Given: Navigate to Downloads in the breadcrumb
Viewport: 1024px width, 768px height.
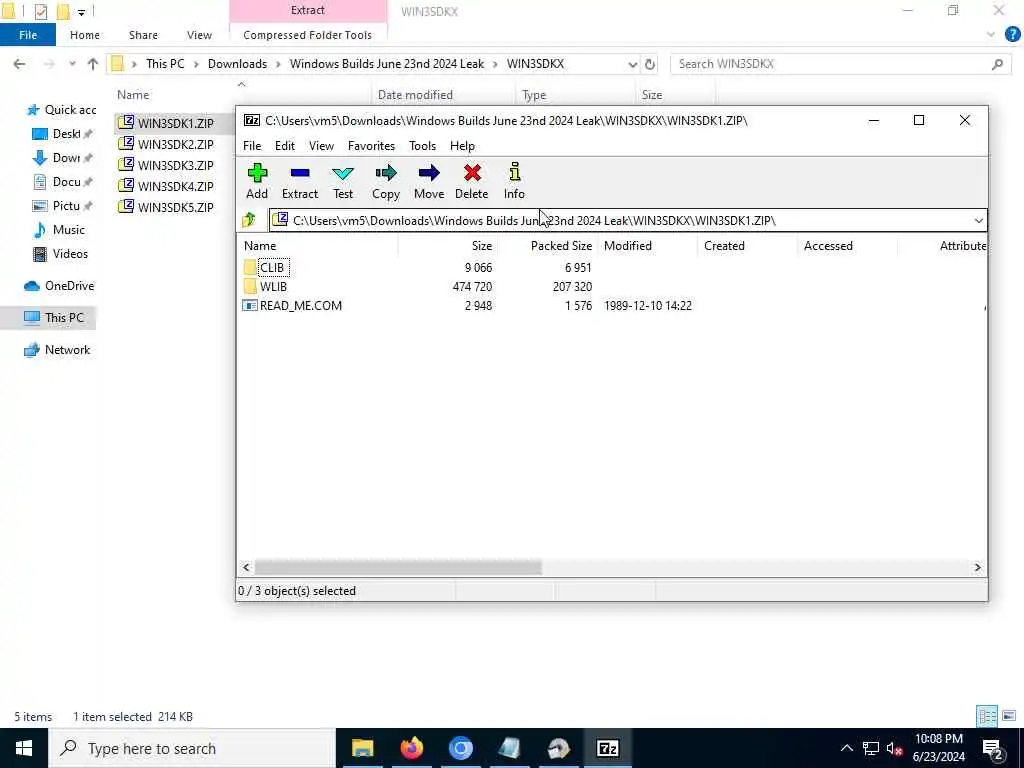Looking at the screenshot, I should tap(237, 63).
